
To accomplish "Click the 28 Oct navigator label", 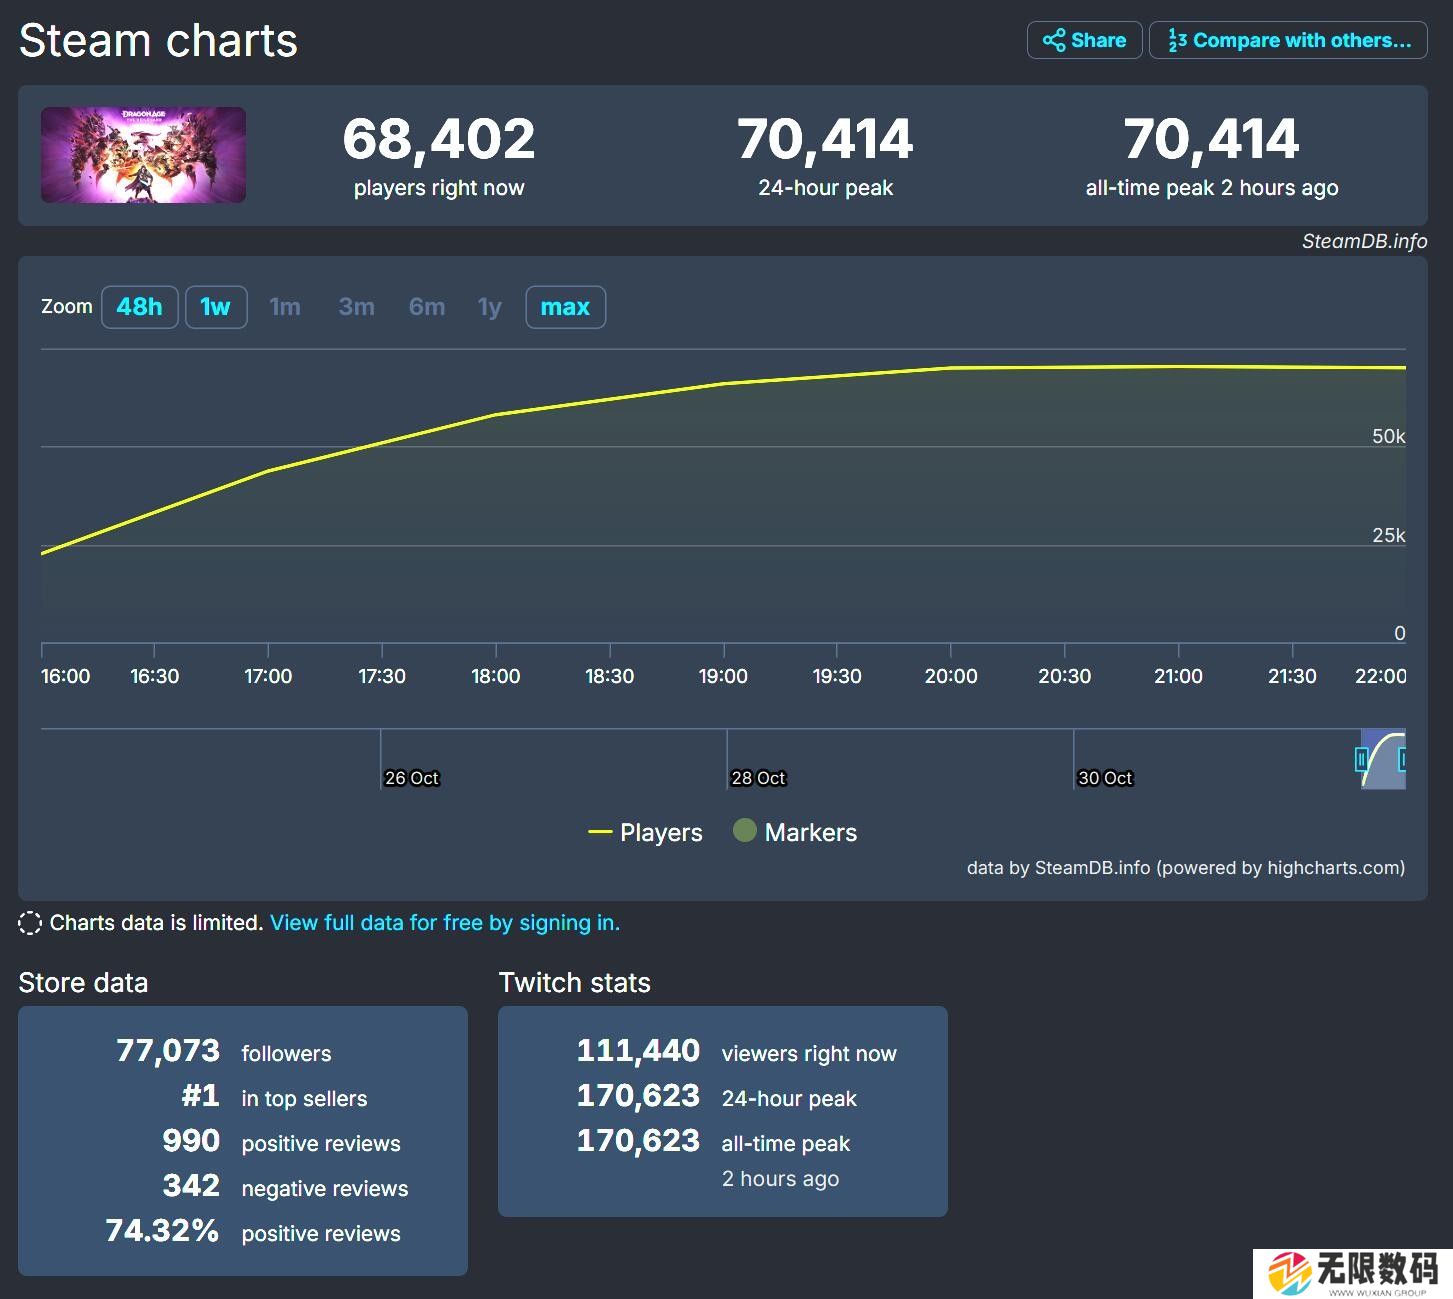I will point(758,778).
